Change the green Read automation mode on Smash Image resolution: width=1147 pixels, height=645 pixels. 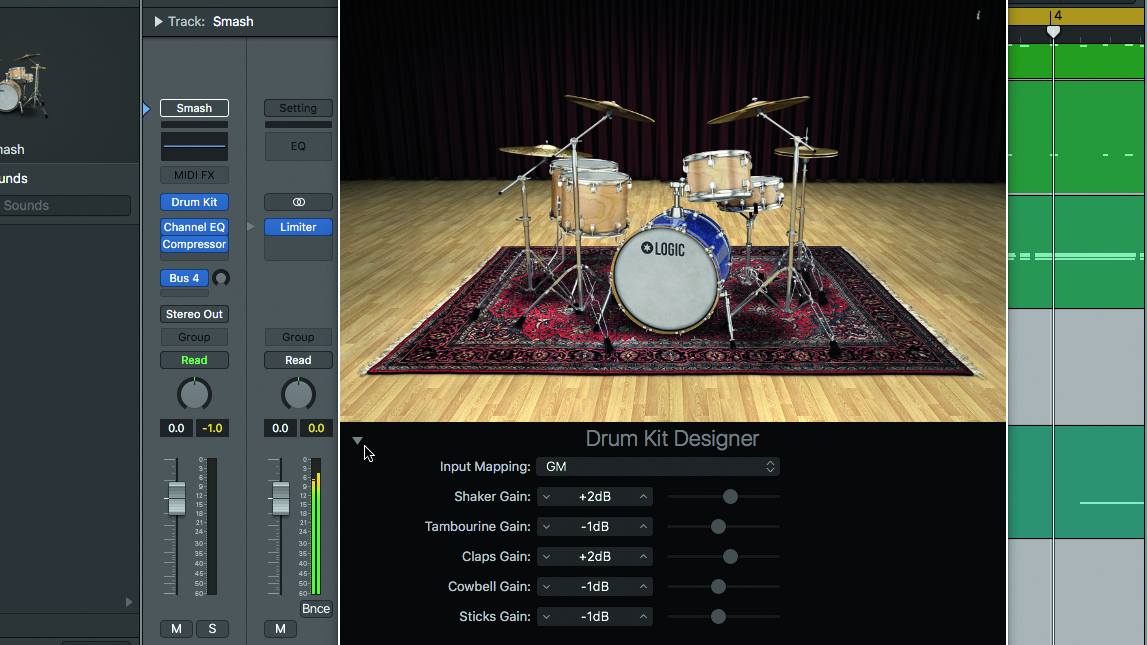194,360
